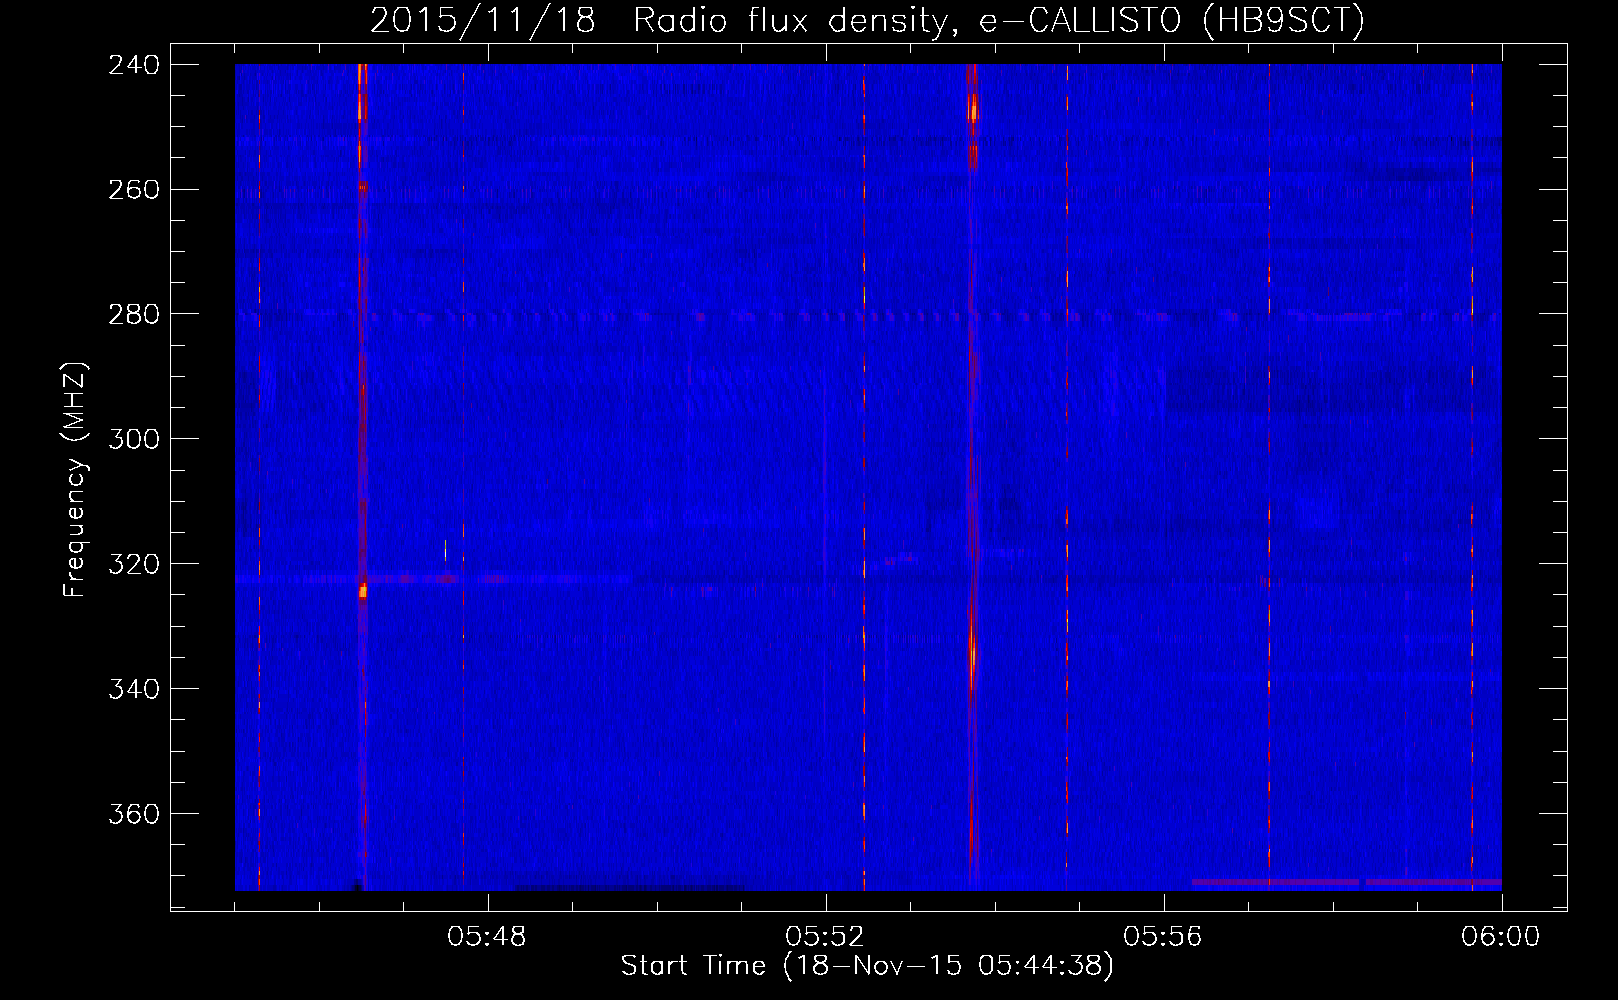Click the bright burst near 245 MHz after 05:52

coord(972,108)
